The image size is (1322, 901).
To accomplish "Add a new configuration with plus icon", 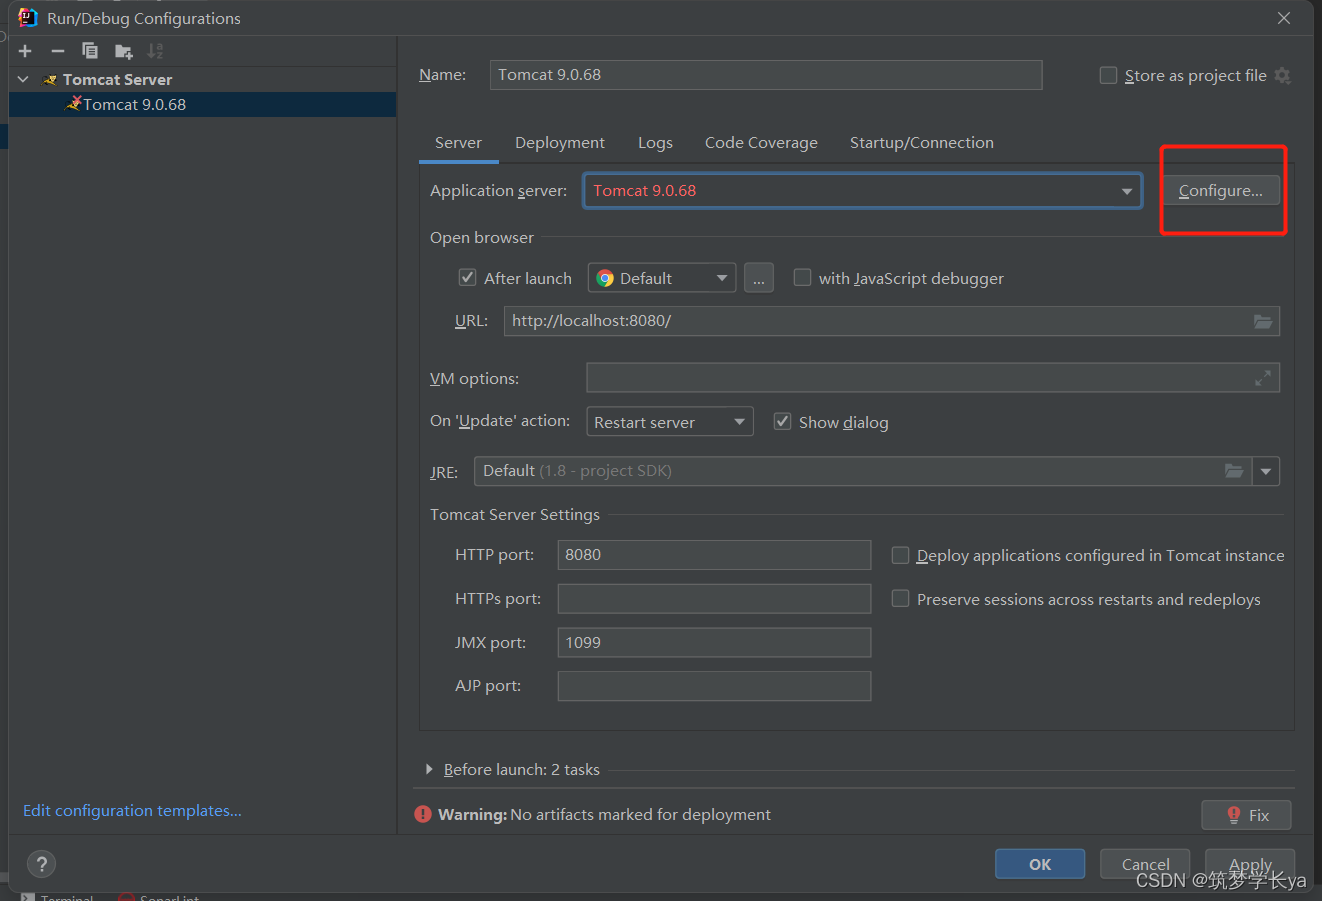I will coord(25,51).
